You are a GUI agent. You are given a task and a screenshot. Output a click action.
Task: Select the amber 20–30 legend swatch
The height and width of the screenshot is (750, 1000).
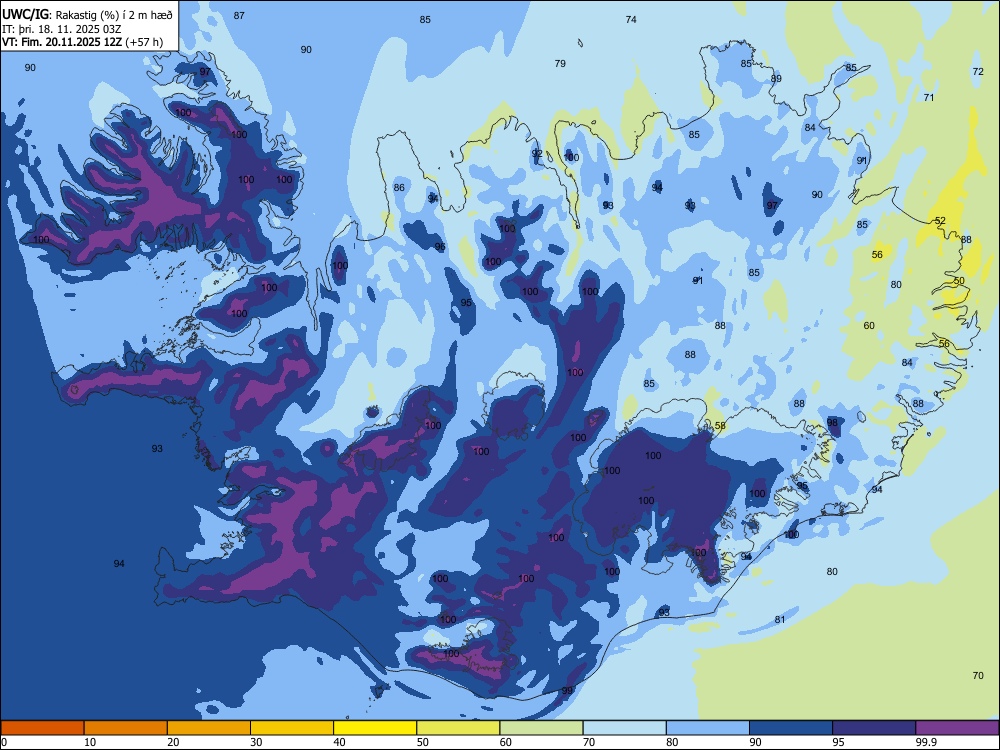tap(209, 728)
